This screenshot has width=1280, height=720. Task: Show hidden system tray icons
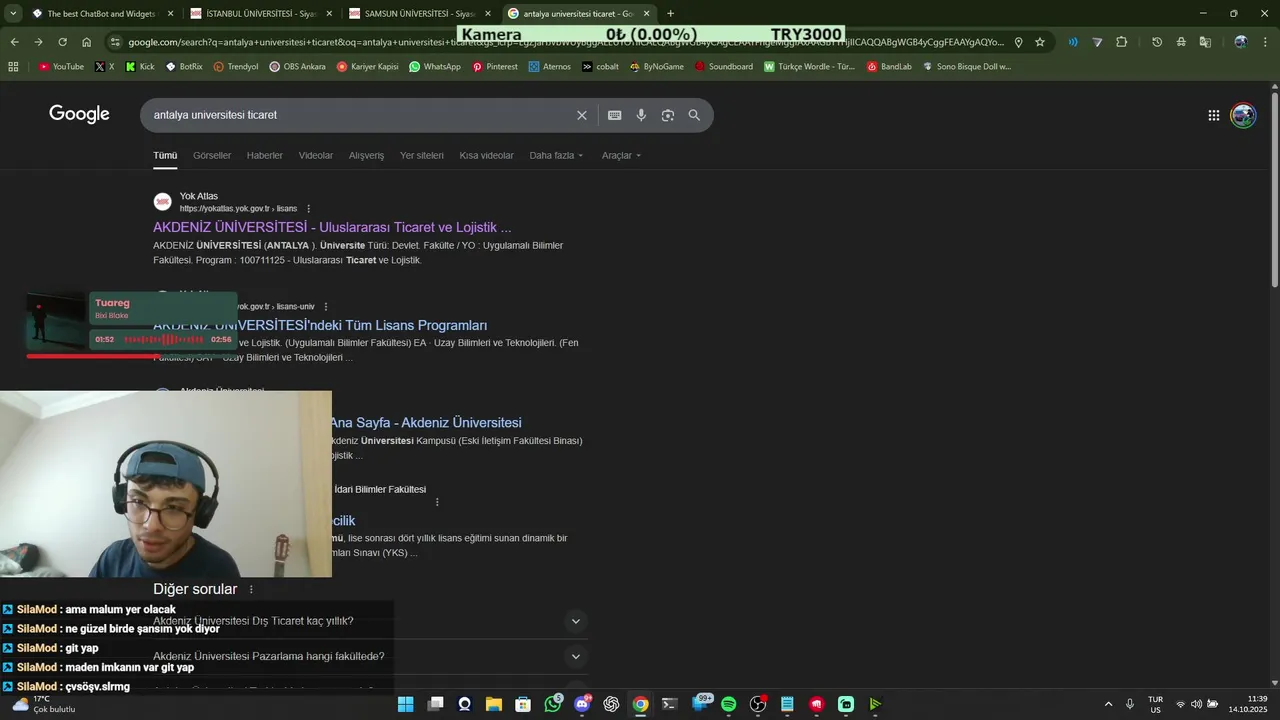(x=1108, y=704)
